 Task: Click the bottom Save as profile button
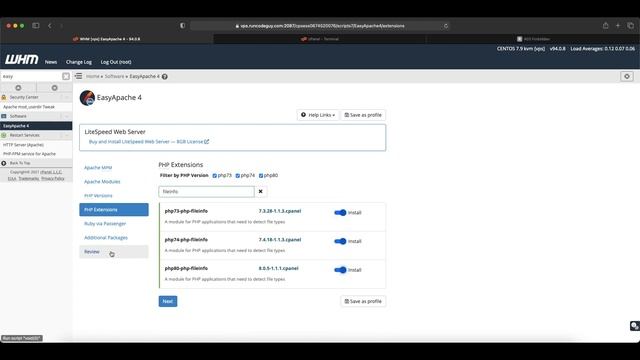[x=363, y=301]
